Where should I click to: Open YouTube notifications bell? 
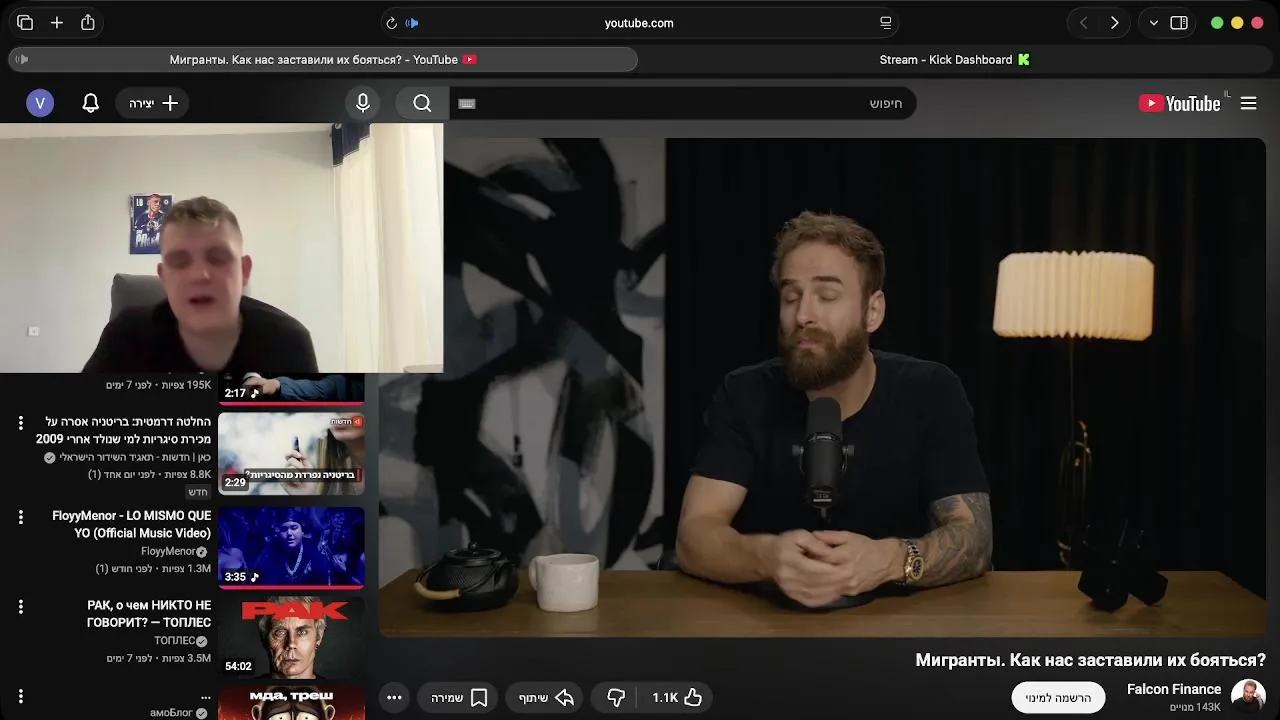[90, 103]
